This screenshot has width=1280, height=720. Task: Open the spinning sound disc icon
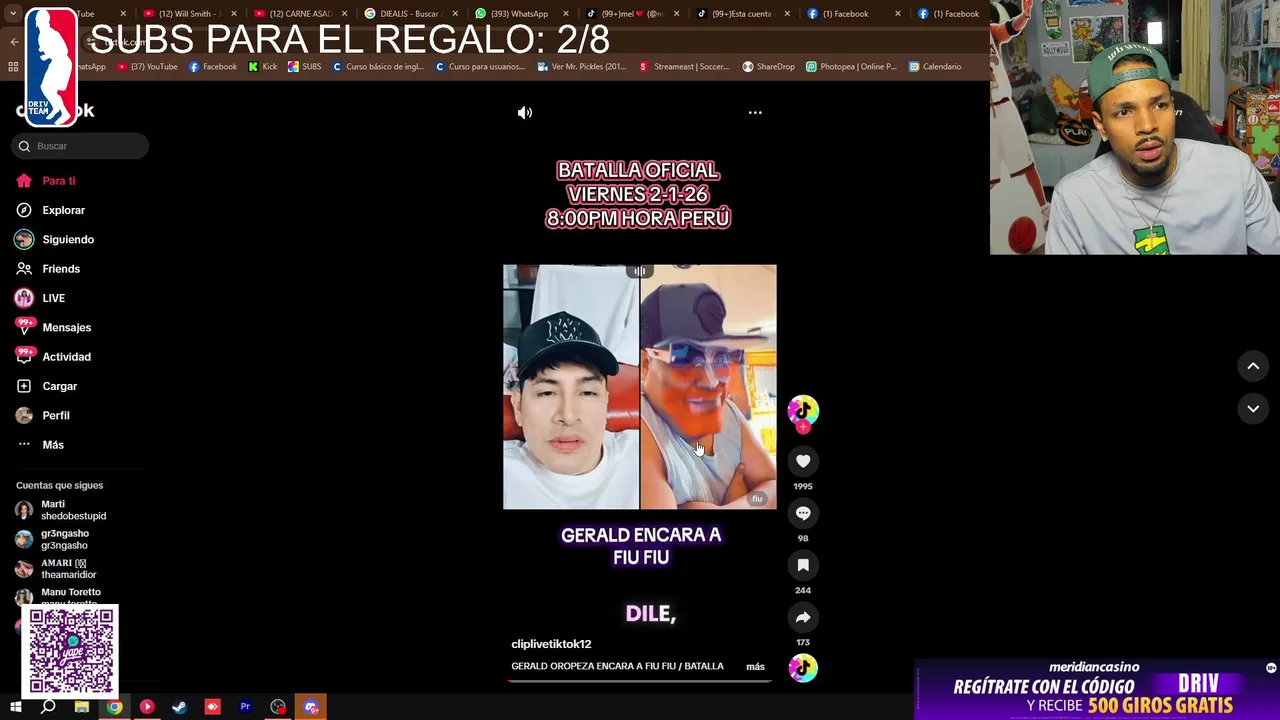coord(803,668)
